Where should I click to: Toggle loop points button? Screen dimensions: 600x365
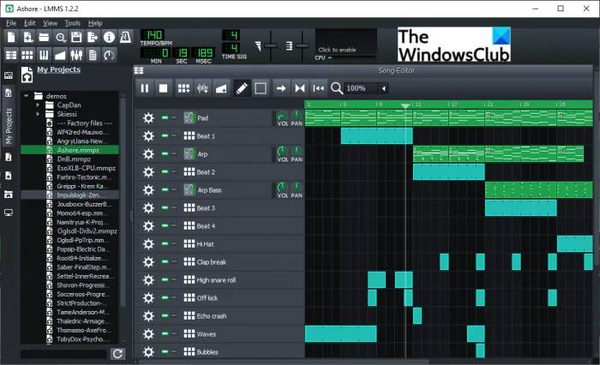click(x=300, y=88)
